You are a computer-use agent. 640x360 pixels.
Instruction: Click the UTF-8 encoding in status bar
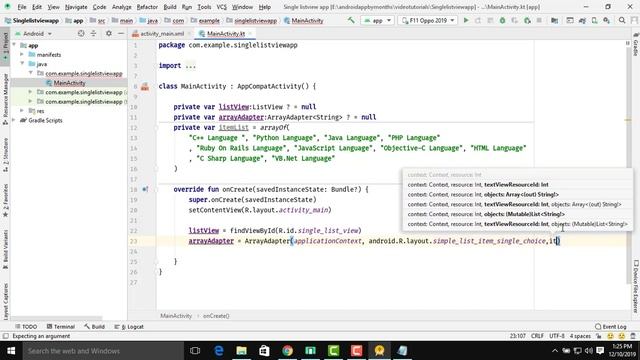pyautogui.click(x=557, y=336)
